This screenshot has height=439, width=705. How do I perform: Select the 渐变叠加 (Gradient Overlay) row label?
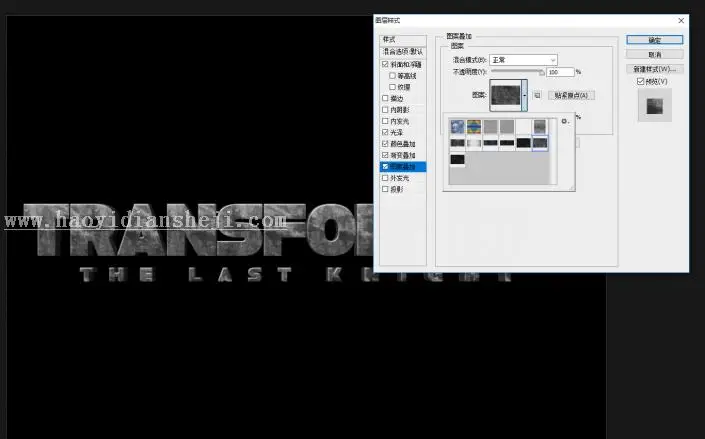[403, 155]
